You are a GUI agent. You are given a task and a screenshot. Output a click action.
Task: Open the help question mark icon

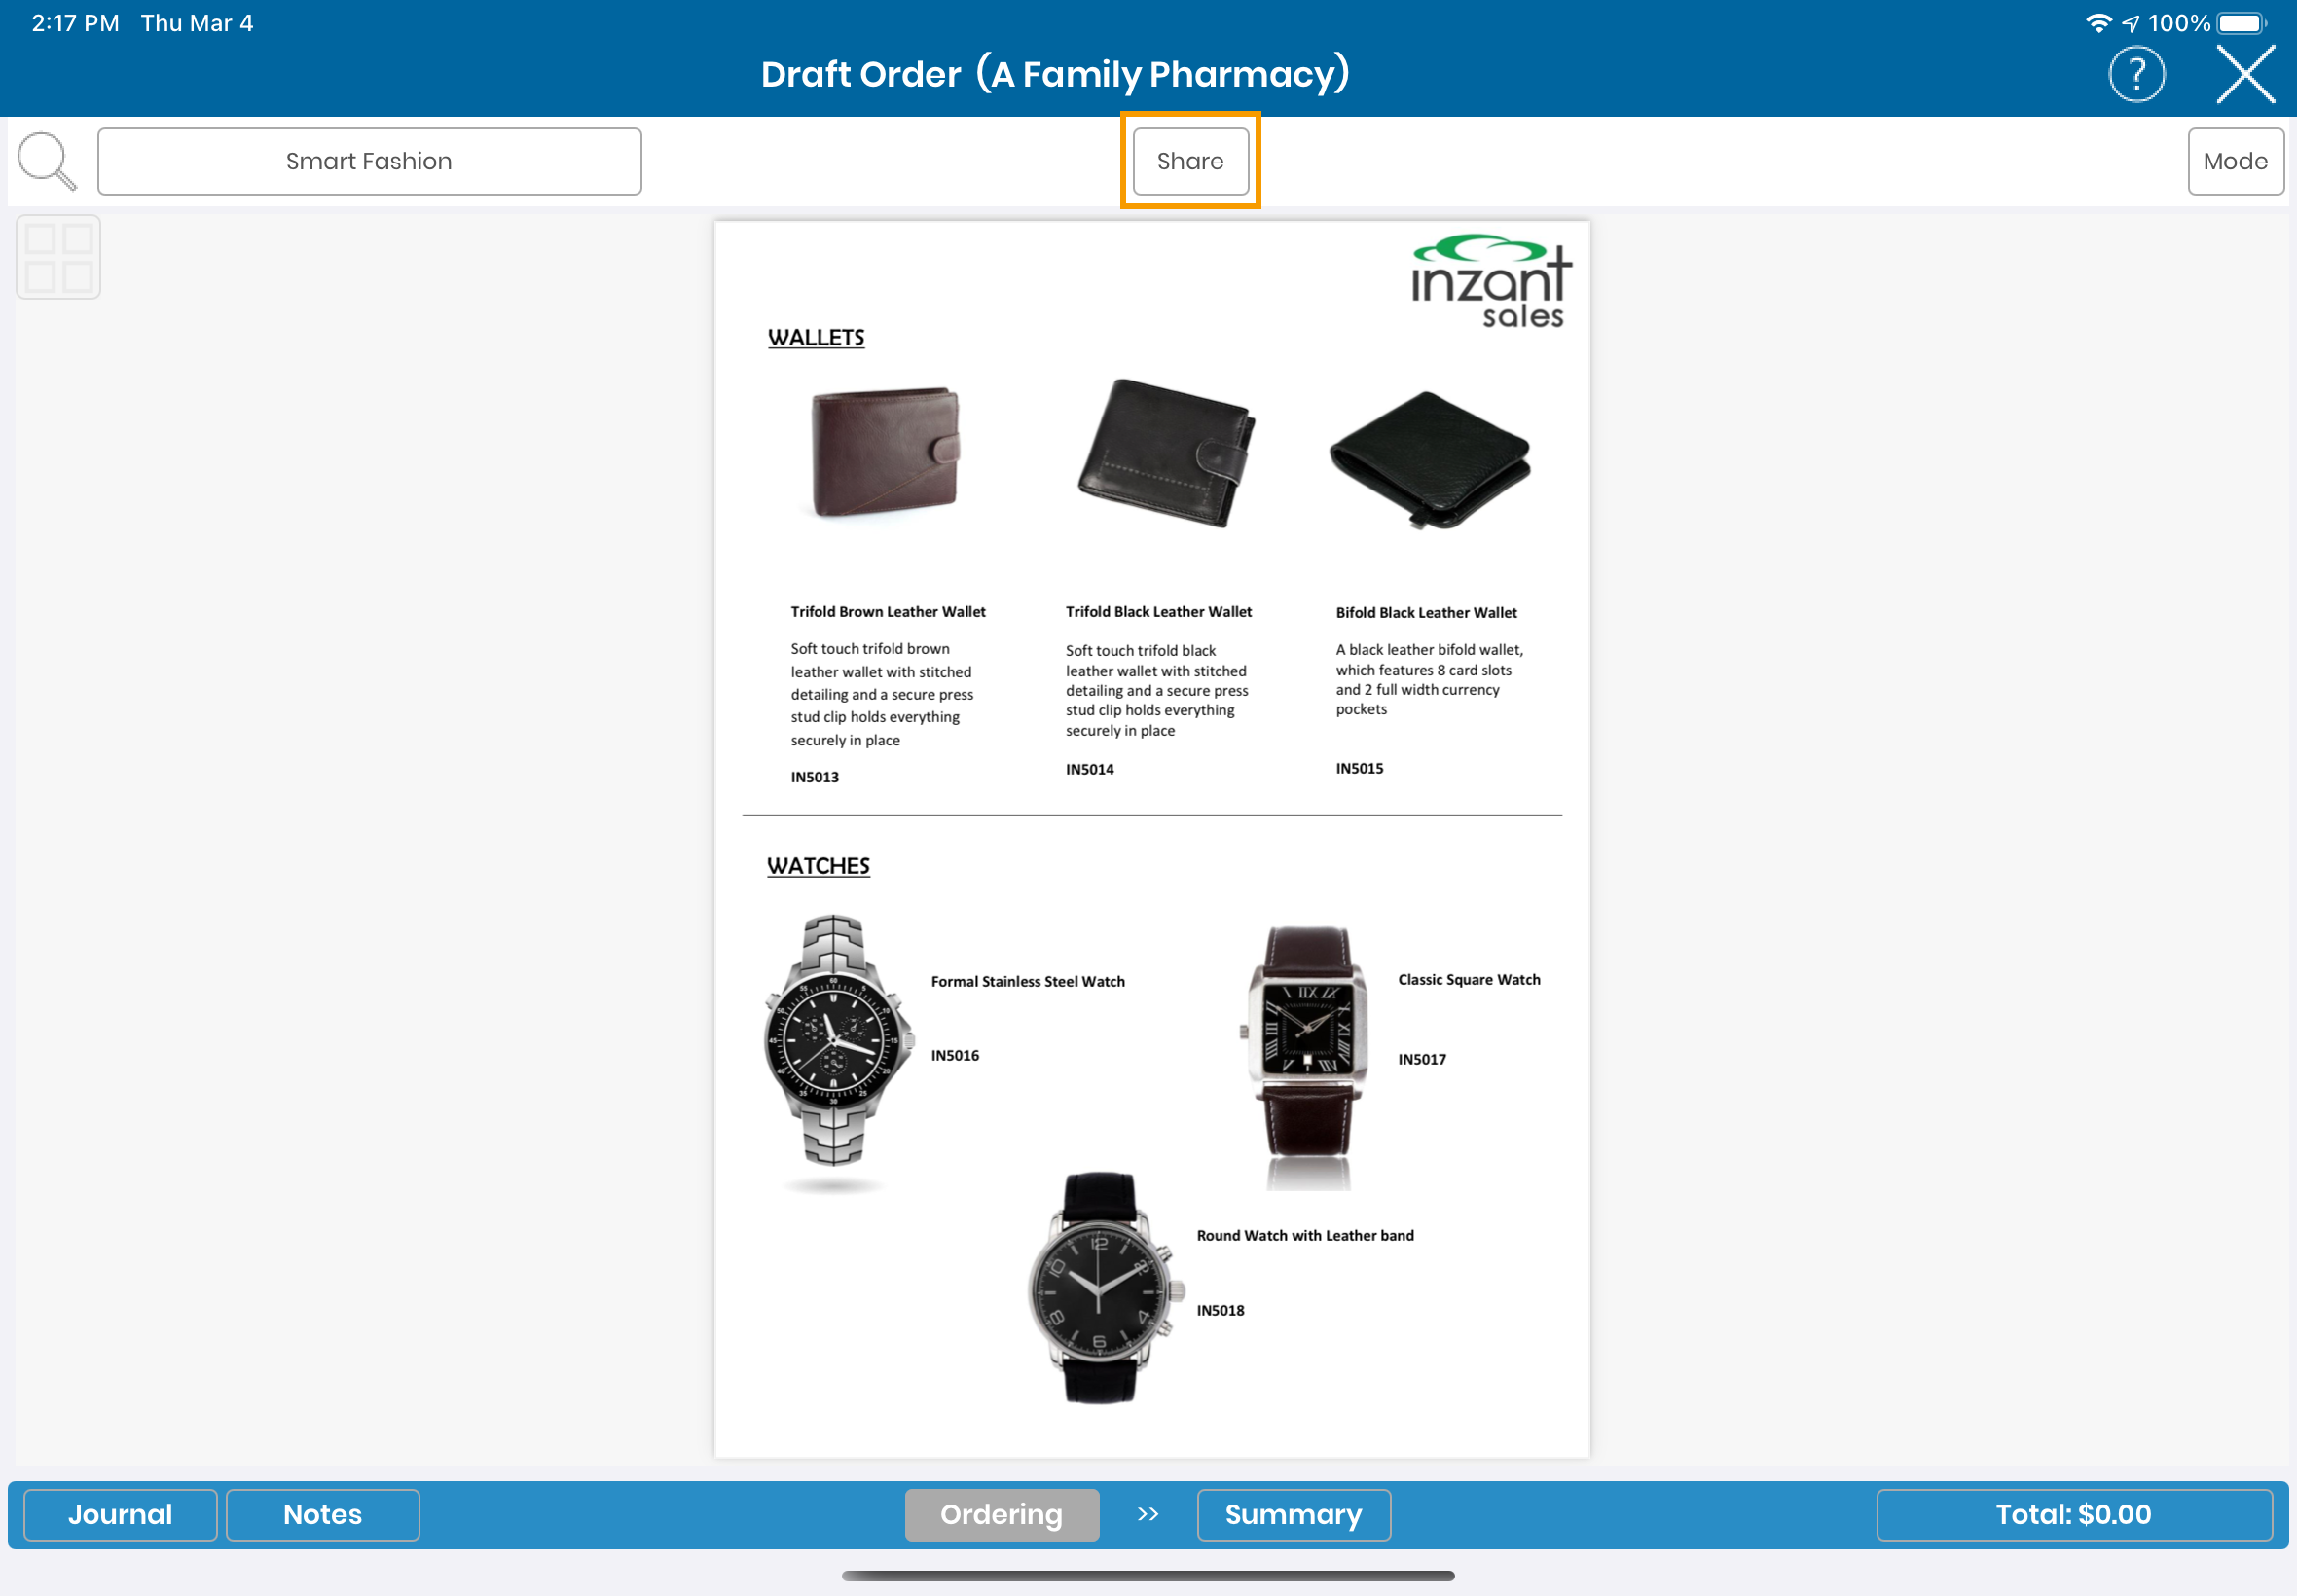point(2136,74)
